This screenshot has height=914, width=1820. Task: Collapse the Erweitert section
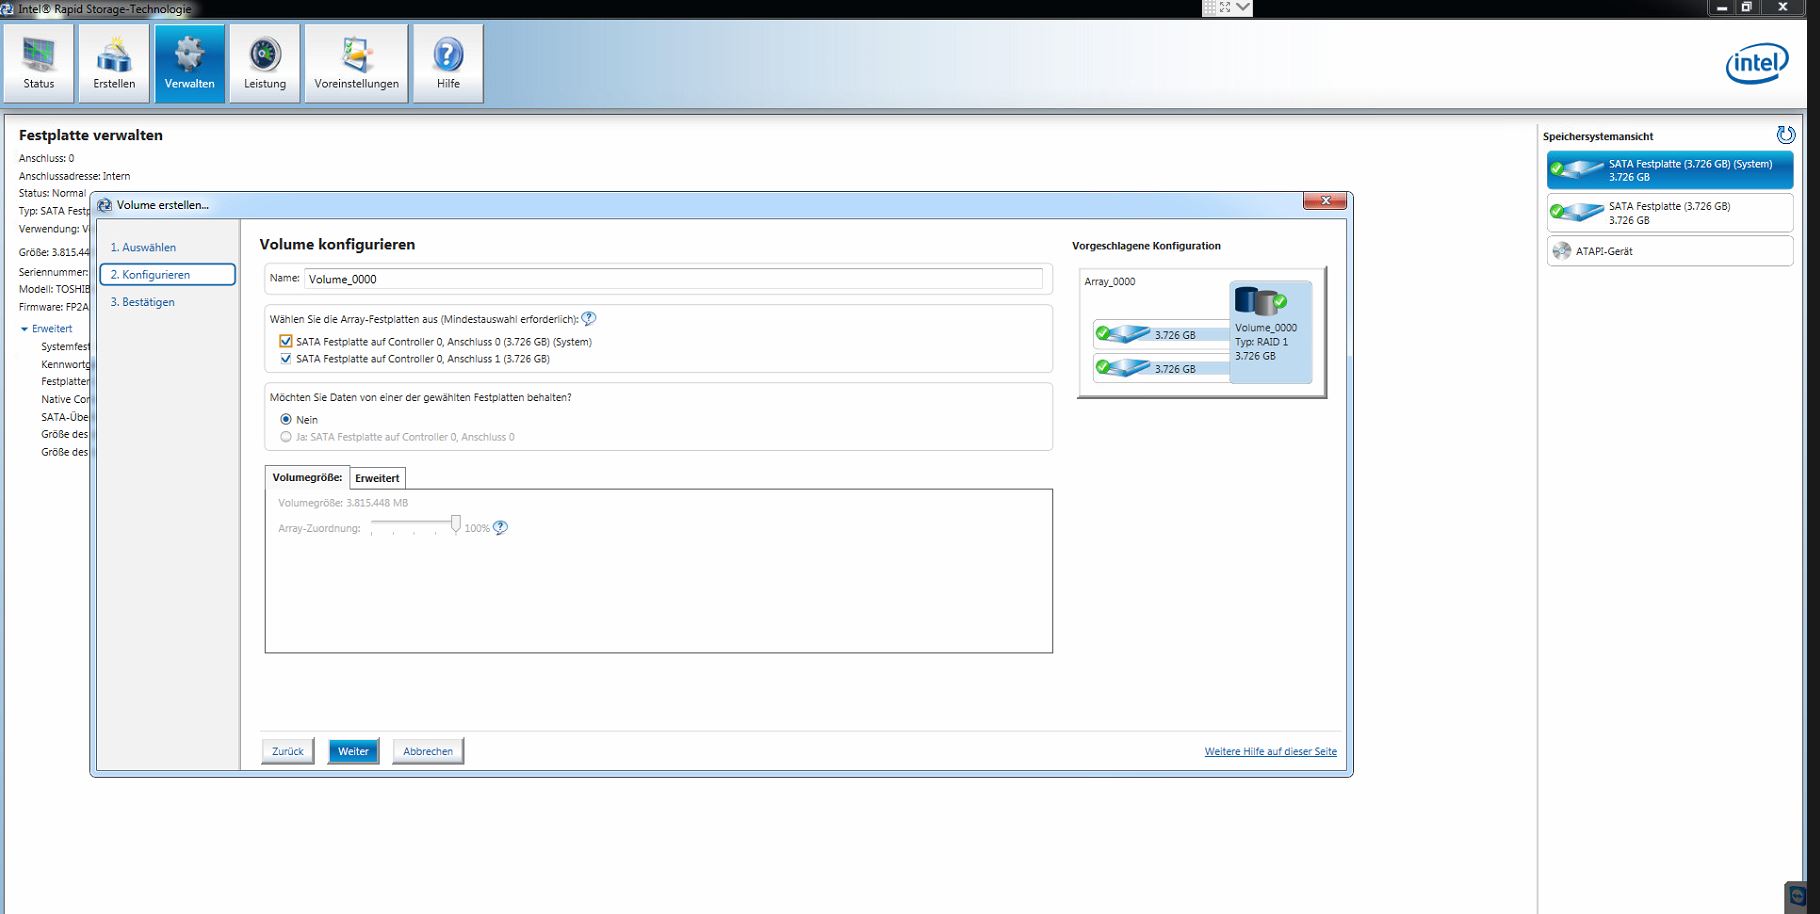24,329
